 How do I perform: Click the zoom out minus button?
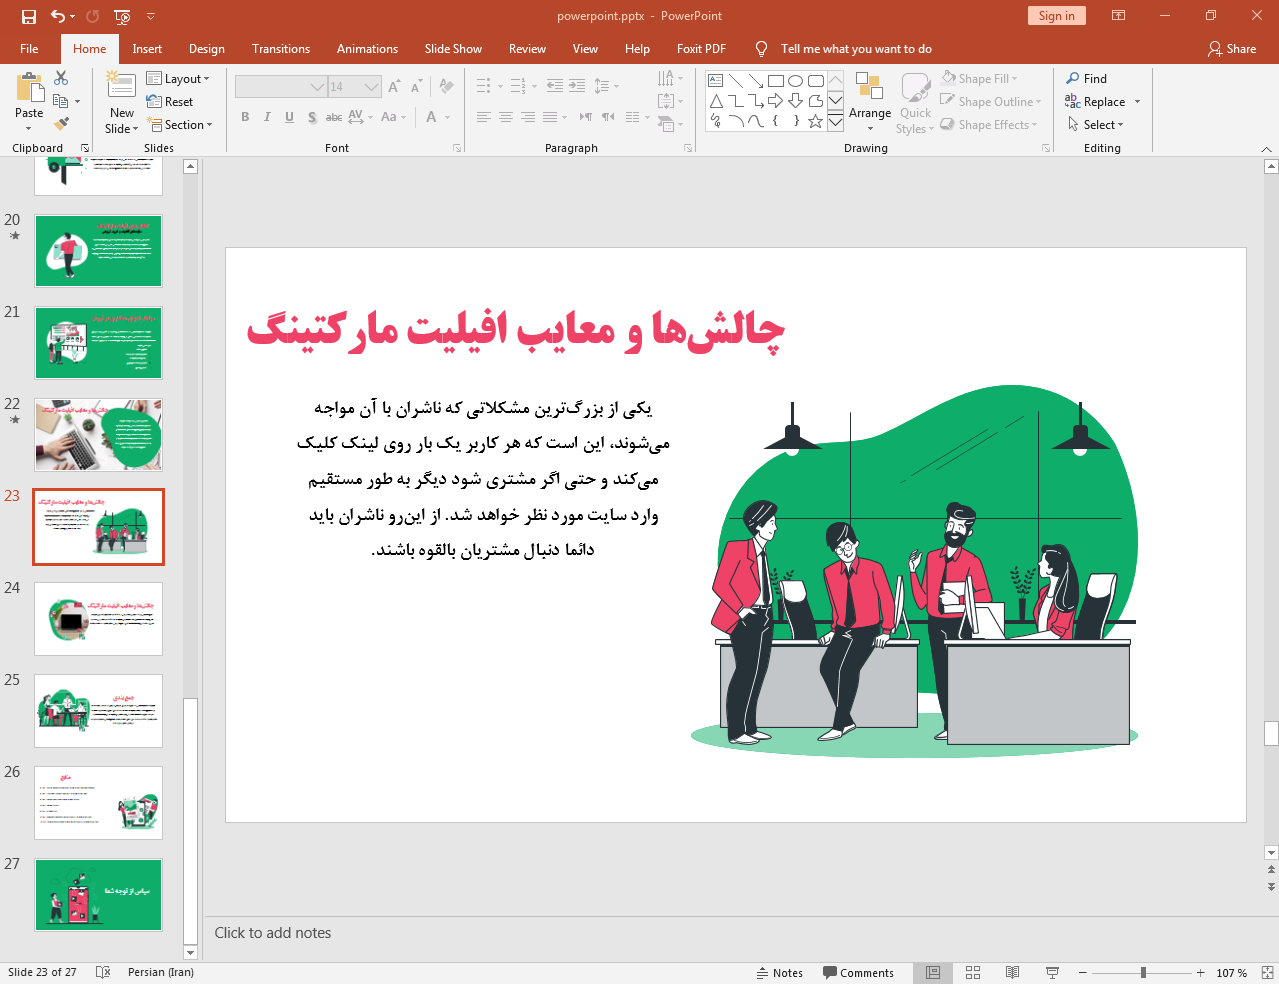pyautogui.click(x=1082, y=973)
